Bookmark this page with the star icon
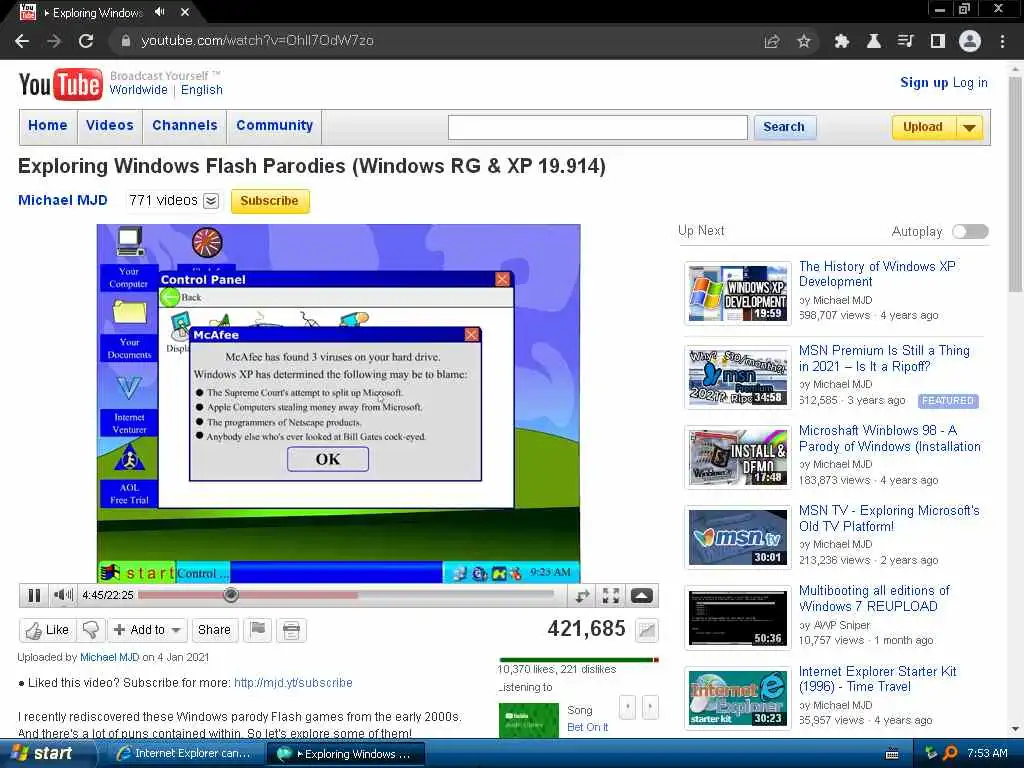 pyautogui.click(x=804, y=41)
